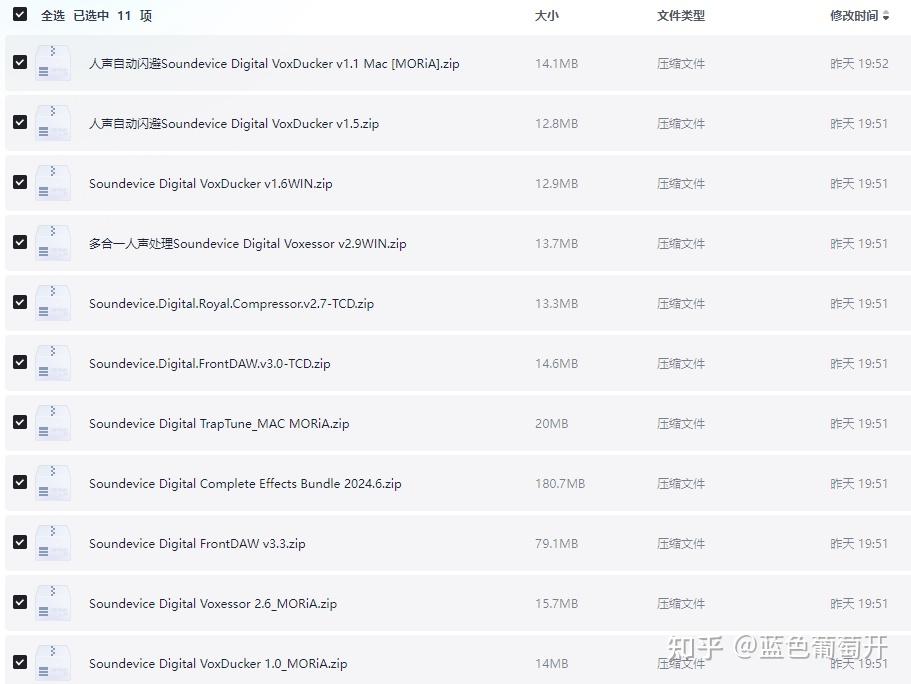Open Soundevice Digital Complete Effects Bundle 2024.6.zip
The image size is (911, 684).
click(x=246, y=483)
